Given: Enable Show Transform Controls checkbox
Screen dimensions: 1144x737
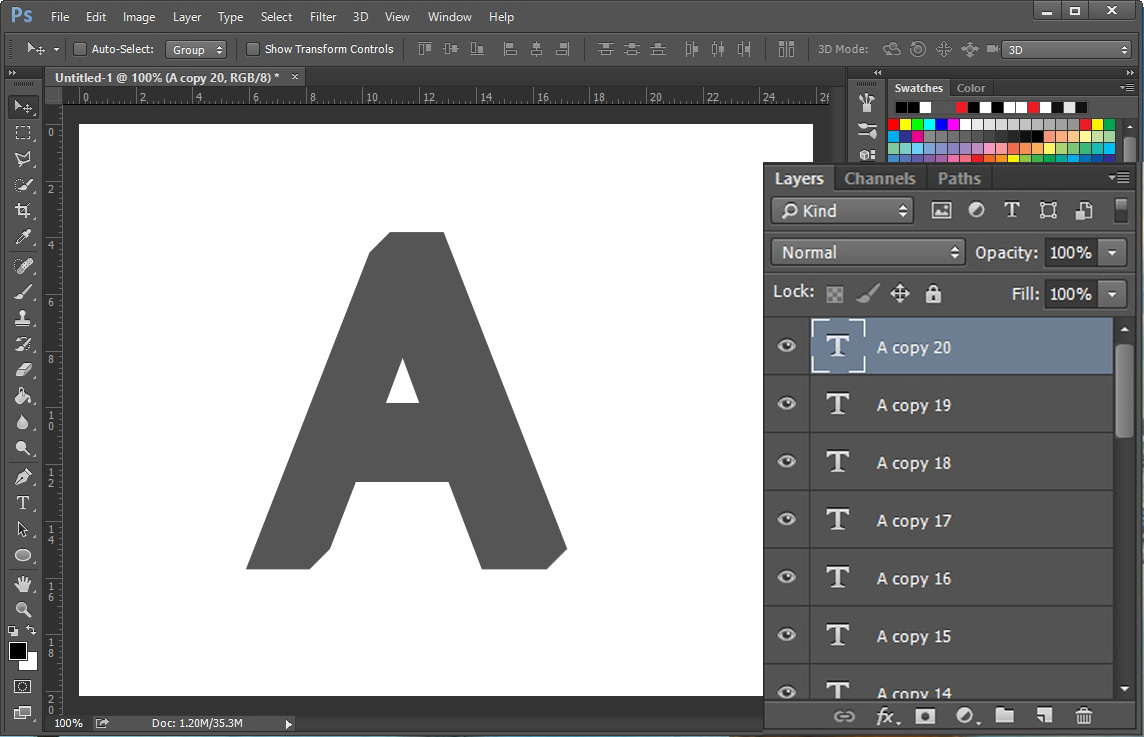Looking at the screenshot, I should point(252,49).
